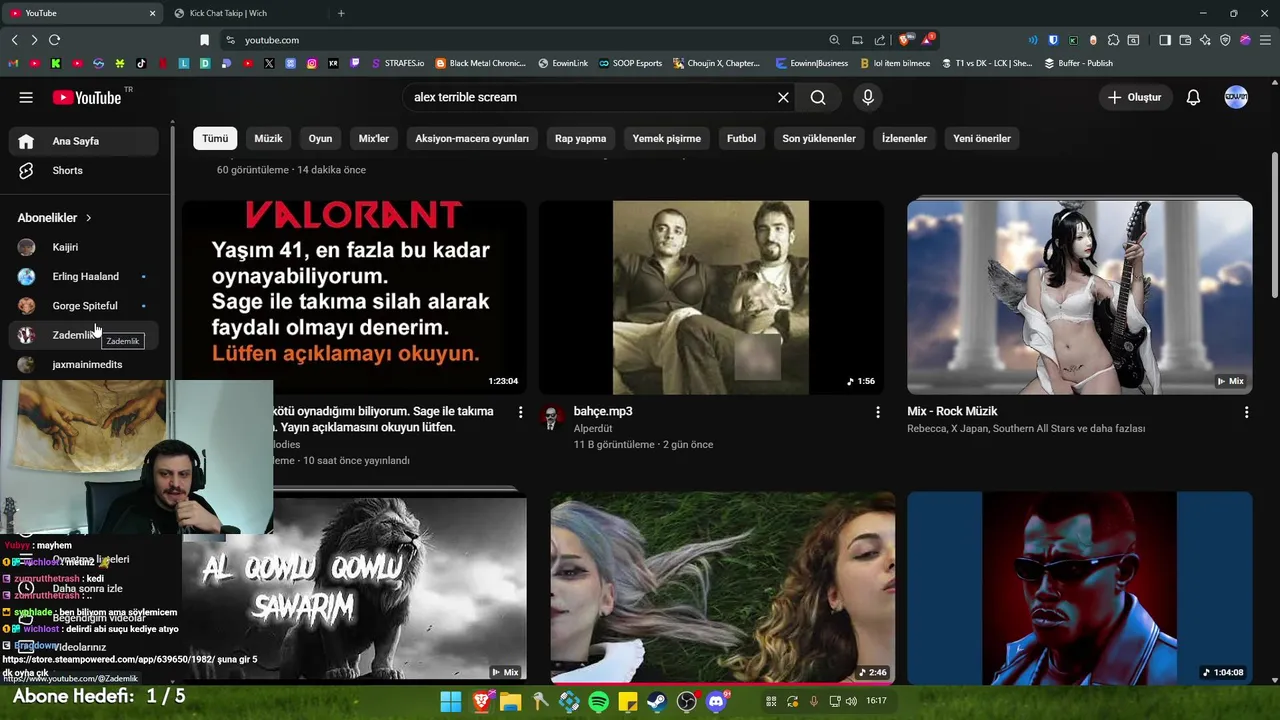1280x720 pixels.
Task: Open Brave Shields lion icon
Action: tap(905, 40)
